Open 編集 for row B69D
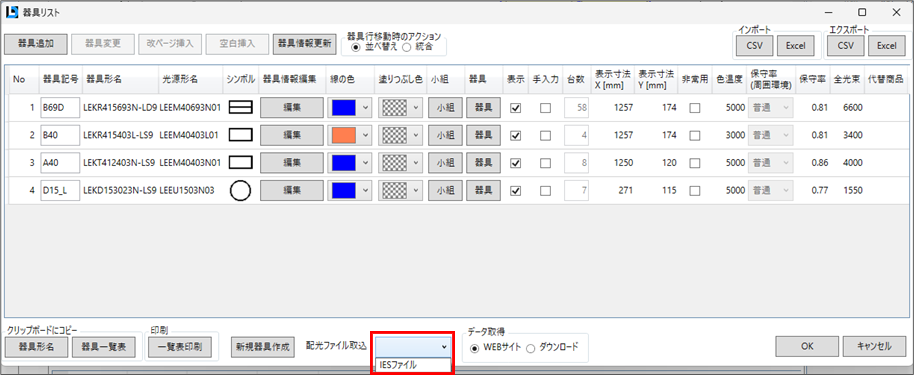The width and height of the screenshot is (914, 375). pyautogui.click(x=292, y=107)
